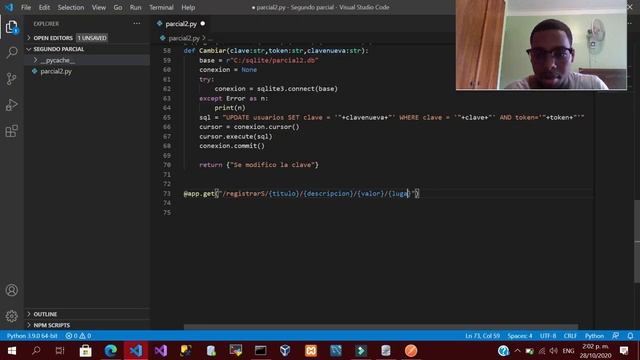Image resolution: width=640 pixels, height=360 pixels.
Task: Open the Search view in activity bar
Action: pyautogui.click(x=11, y=53)
